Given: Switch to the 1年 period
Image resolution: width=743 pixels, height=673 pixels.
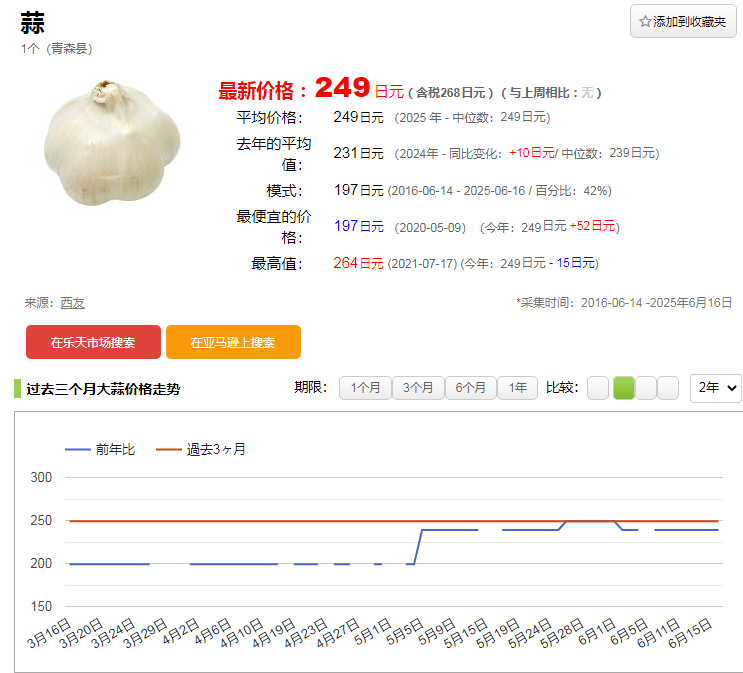Looking at the screenshot, I should (x=517, y=388).
